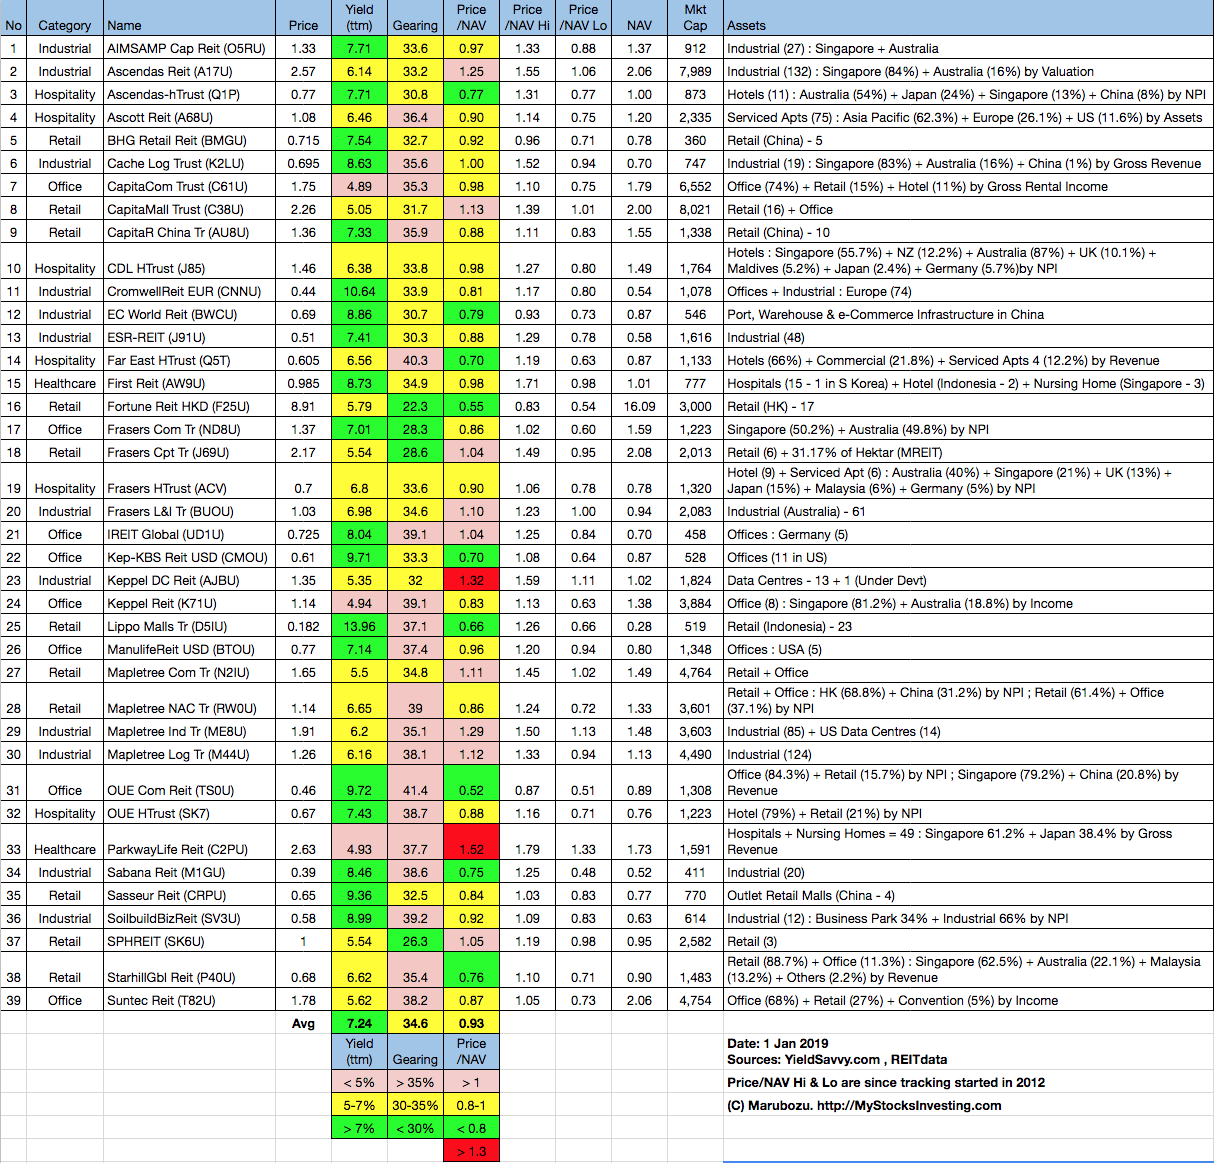
Task: Click Frasers L&I Tr (BUOU) cell
Action: tap(189, 511)
